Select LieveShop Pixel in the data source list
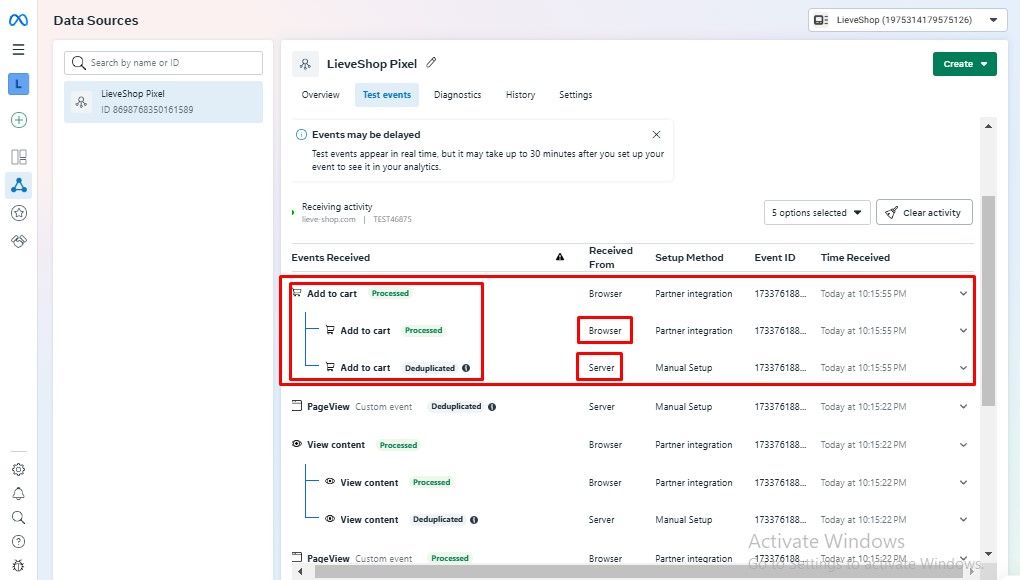The width and height of the screenshot is (1020, 580). pyautogui.click(x=163, y=102)
